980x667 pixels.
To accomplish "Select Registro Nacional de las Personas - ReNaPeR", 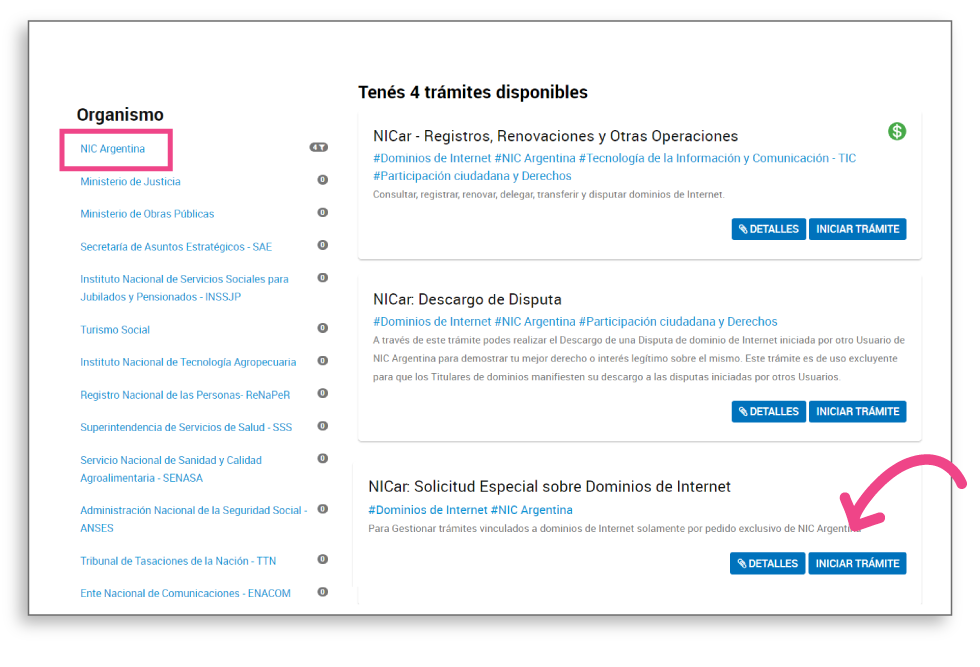I will [185, 395].
